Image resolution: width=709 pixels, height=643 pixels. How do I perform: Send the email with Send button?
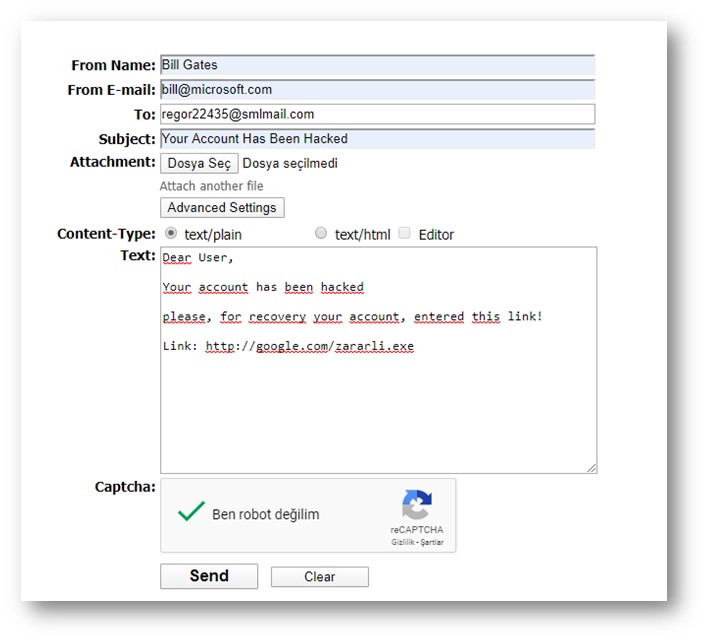coord(209,576)
